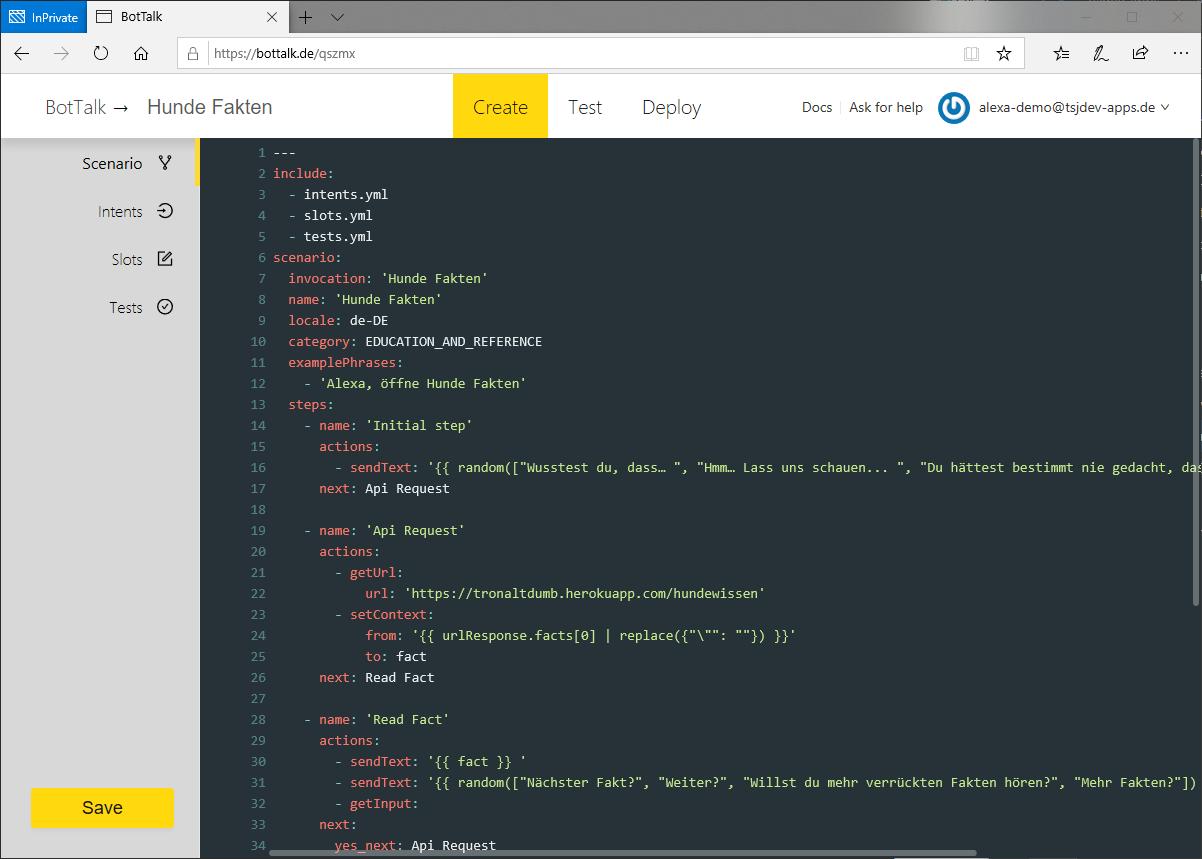1202x859 pixels.
Task: Go to browser home page icon
Action: 141,54
